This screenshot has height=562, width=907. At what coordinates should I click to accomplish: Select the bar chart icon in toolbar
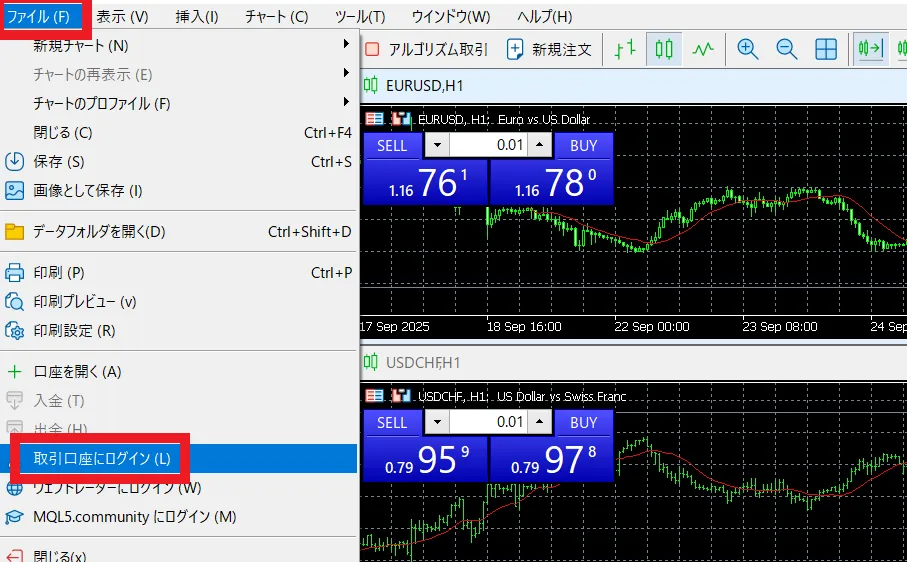625,49
